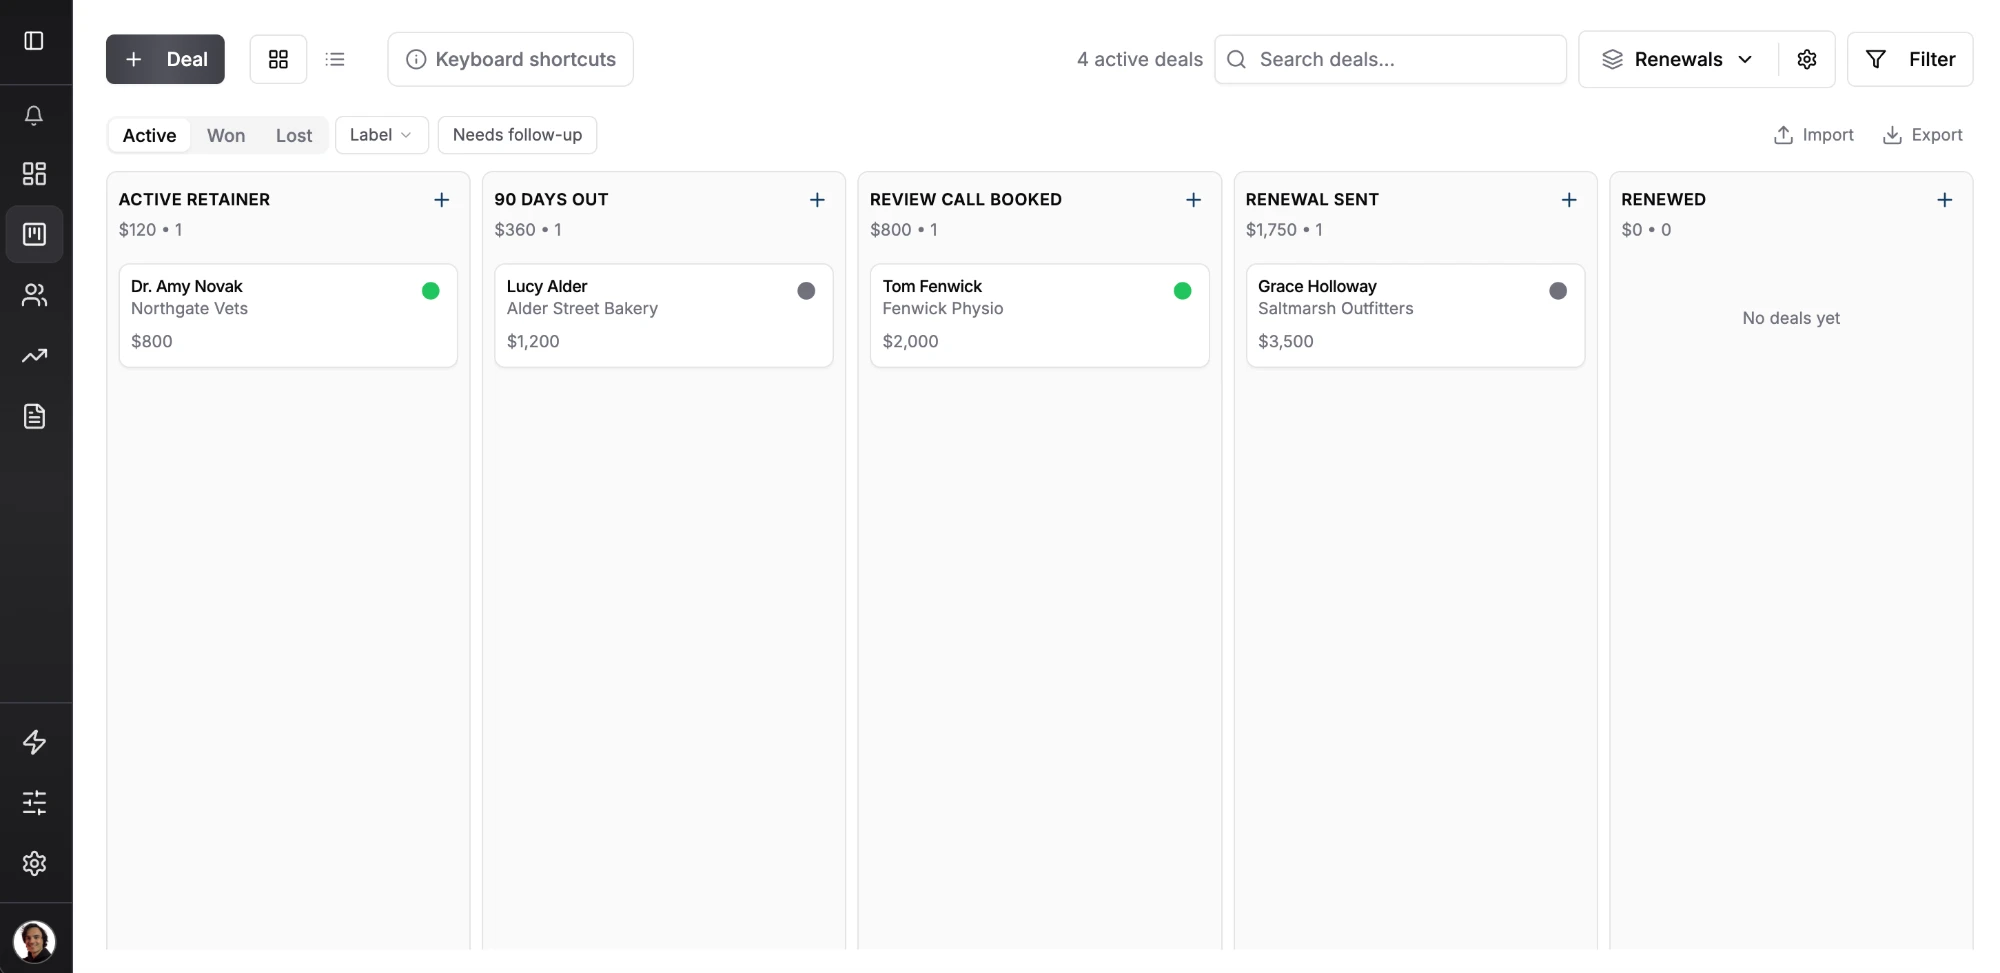Image resolution: width=2000 pixels, height=973 pixels.
Task: Open dashboard grid icon in sidebar
Action: tap(34, 174)
